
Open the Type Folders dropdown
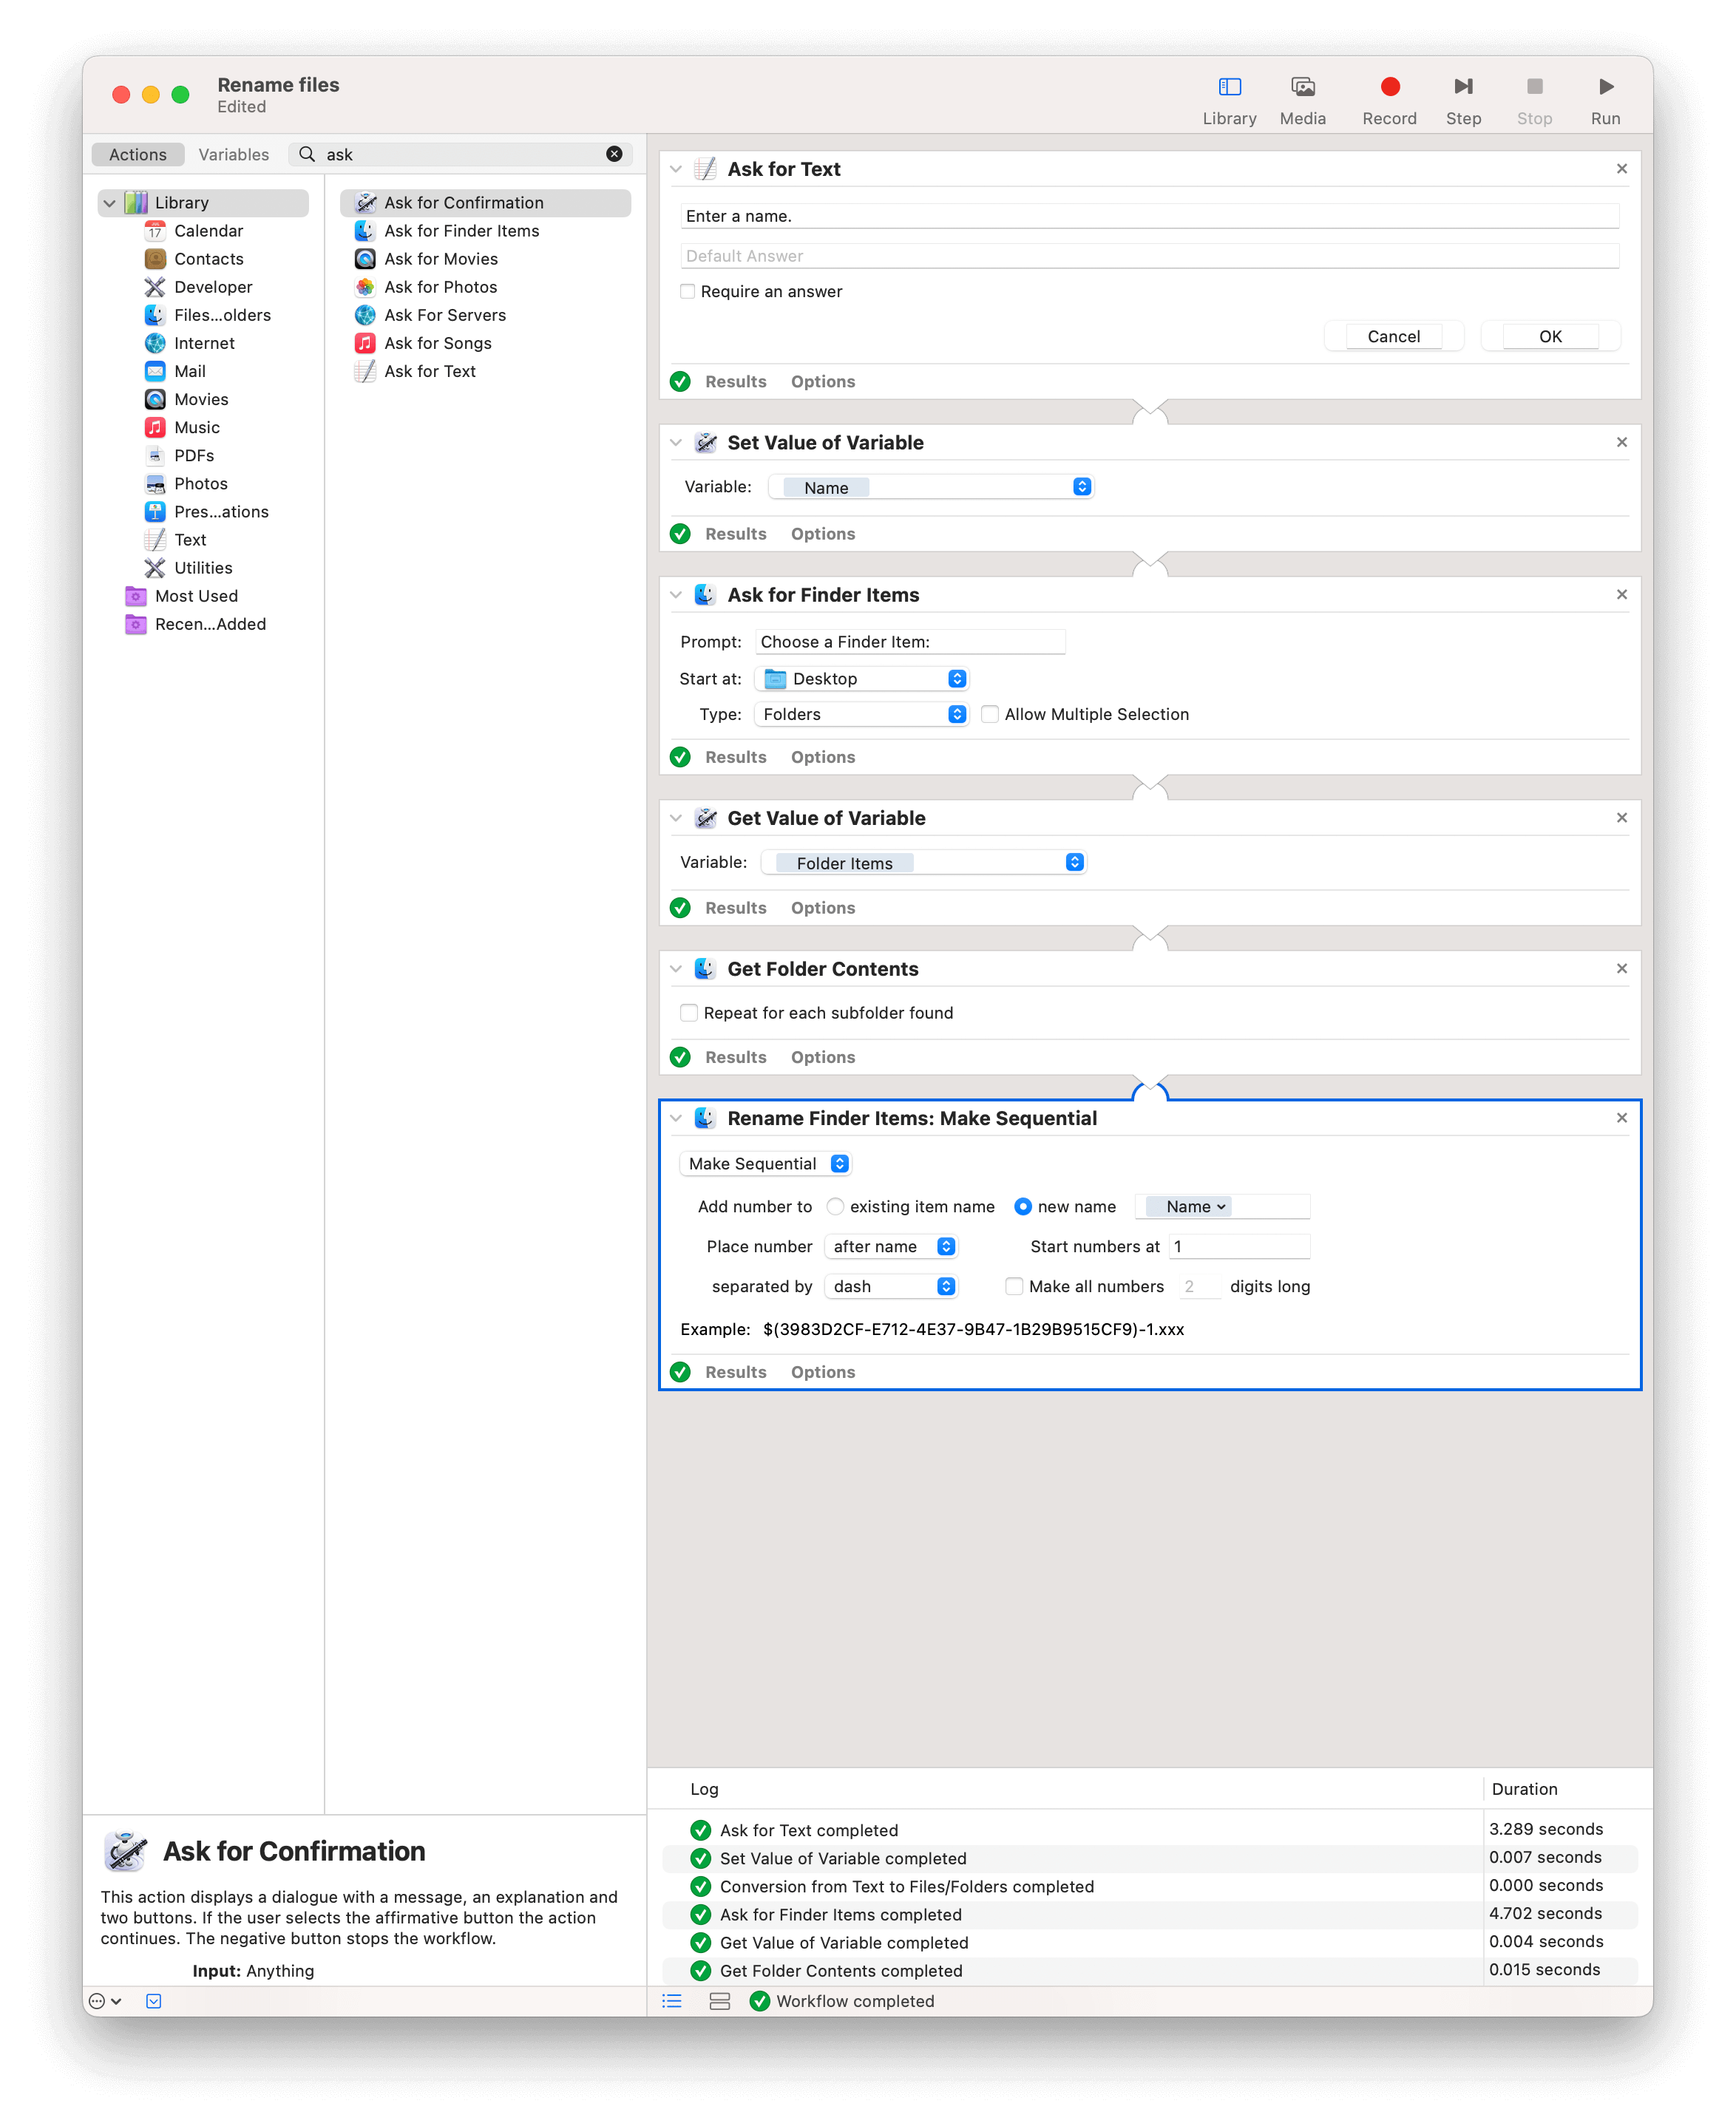pyautogui.click(x=861, y=714)
